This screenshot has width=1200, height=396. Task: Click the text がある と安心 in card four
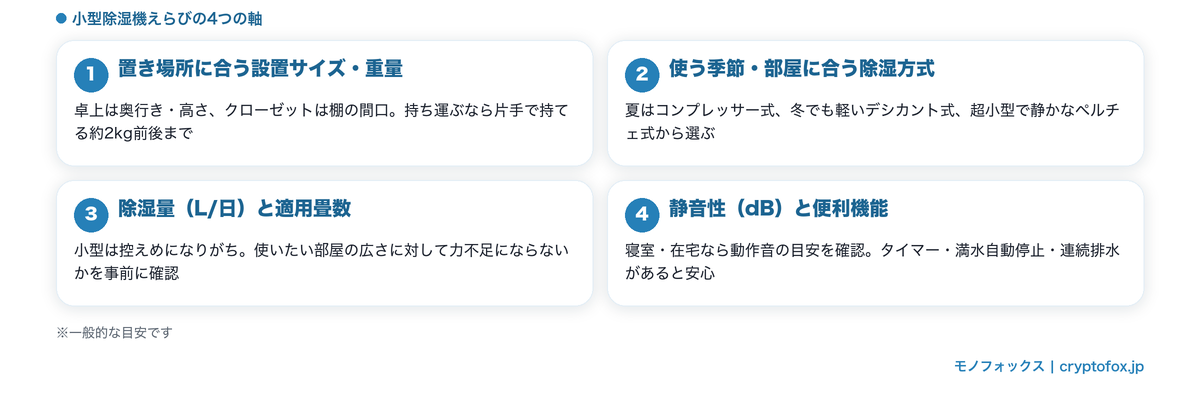pyautogui.click(x=670, y=272)
